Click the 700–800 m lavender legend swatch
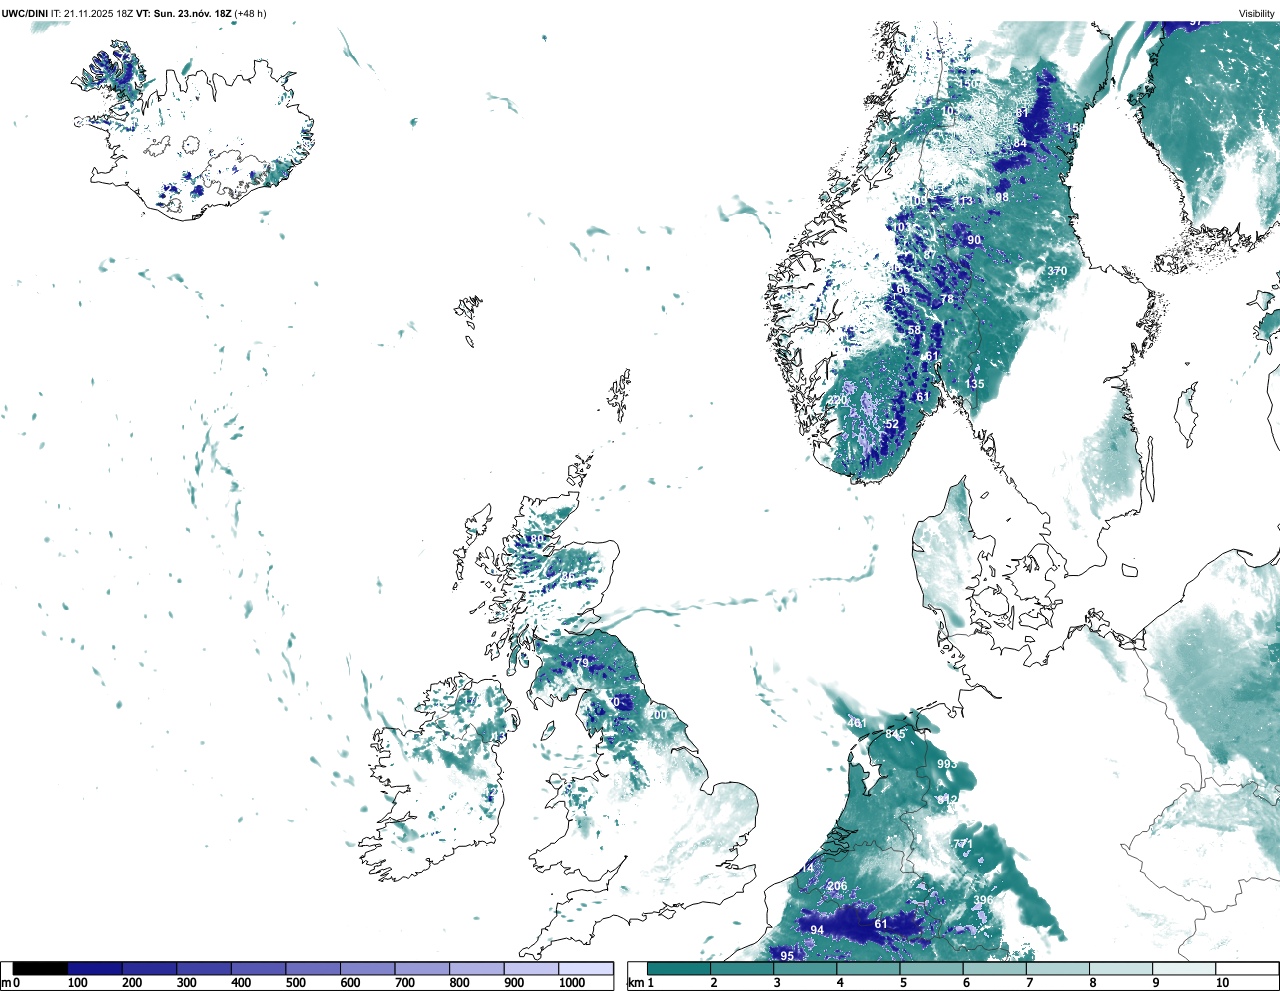The height and width of the screenshot is (991, 1280). point(422,968)
